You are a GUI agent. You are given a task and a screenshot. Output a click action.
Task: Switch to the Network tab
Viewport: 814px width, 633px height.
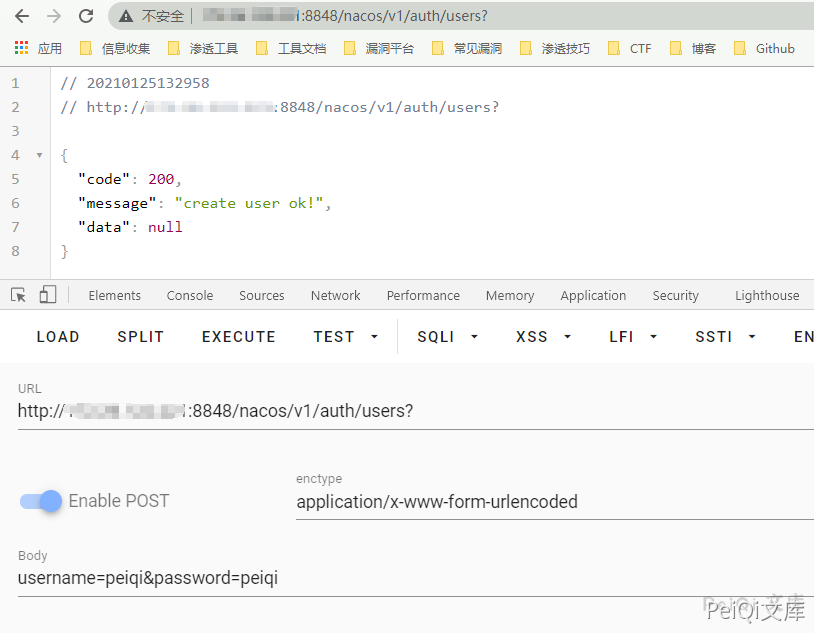click(x=335, y=295)
